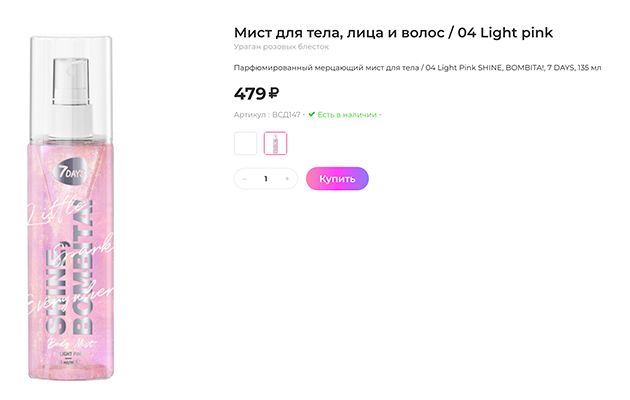Select the pink bottle variant thumbnail
The height and width of the screenshot is (400, 630).
(275, 143)
